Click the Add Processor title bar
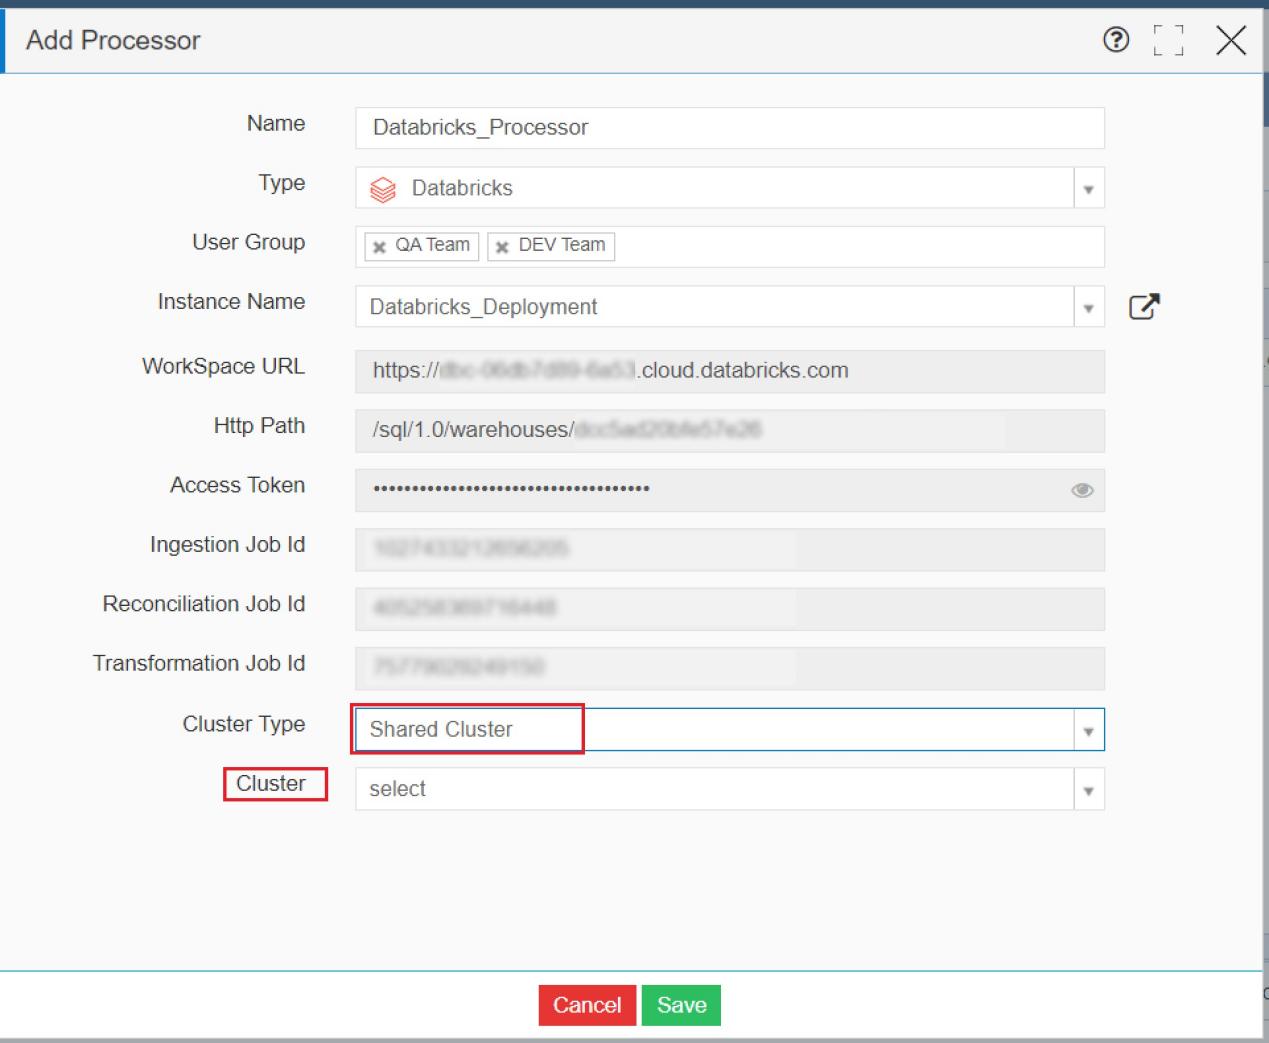The image size is (1269, 1043). tap(113, 41)
